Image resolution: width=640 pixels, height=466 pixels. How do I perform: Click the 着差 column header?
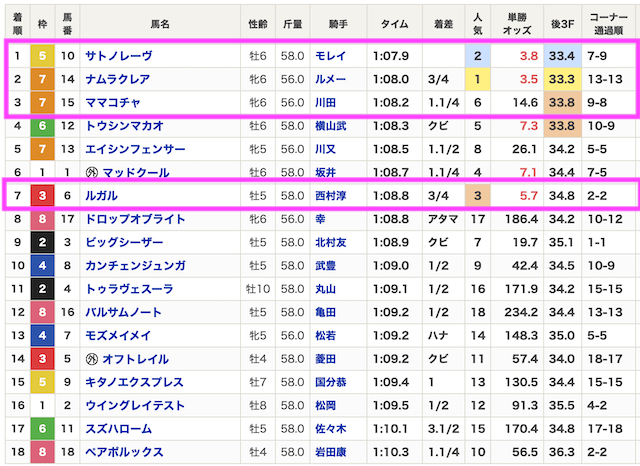tap(443, 24)
